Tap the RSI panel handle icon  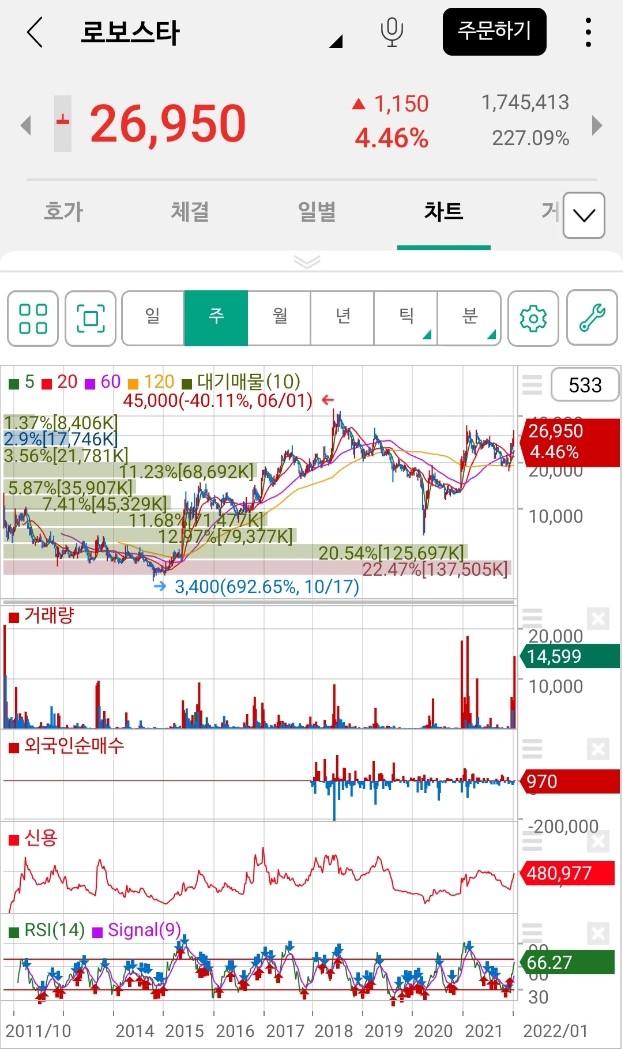coord(532,933)
